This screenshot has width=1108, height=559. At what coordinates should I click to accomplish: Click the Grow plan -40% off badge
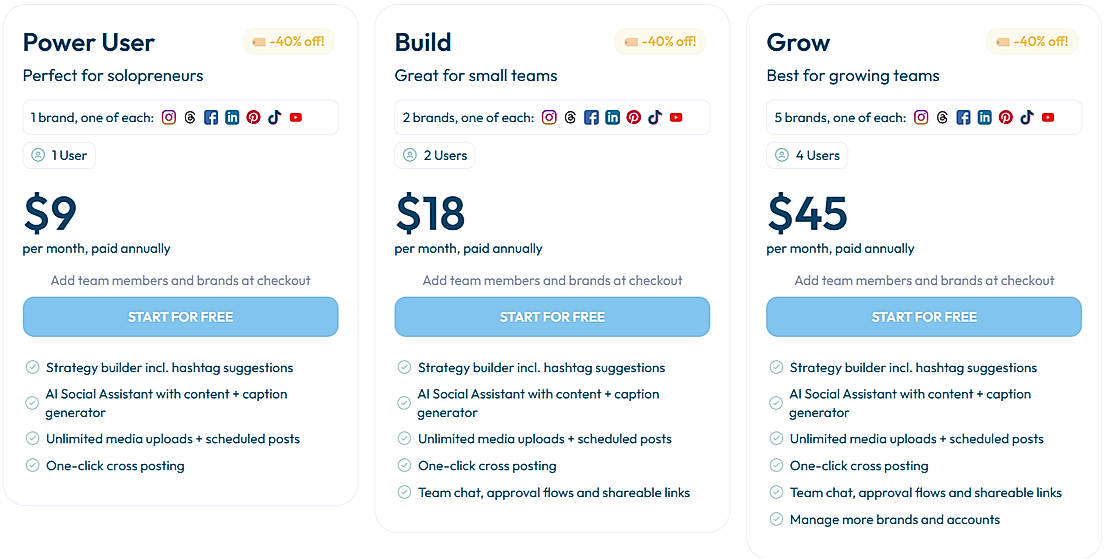tap(1032, 42)
